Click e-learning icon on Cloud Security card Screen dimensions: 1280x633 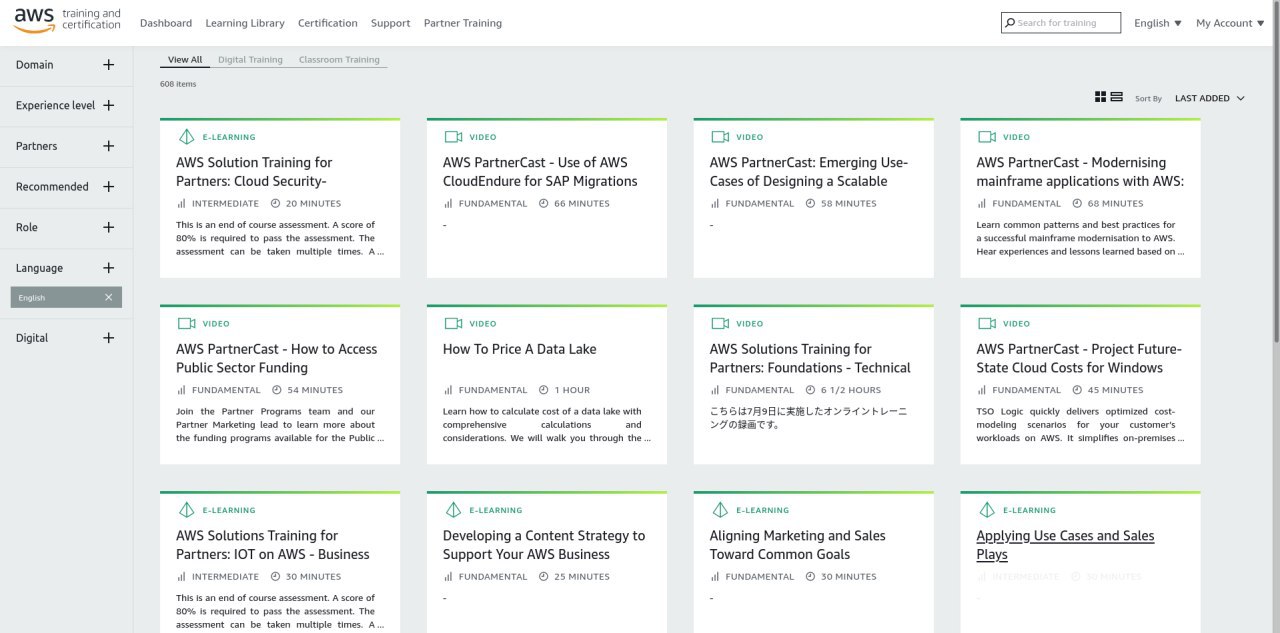tap(186, 137)
